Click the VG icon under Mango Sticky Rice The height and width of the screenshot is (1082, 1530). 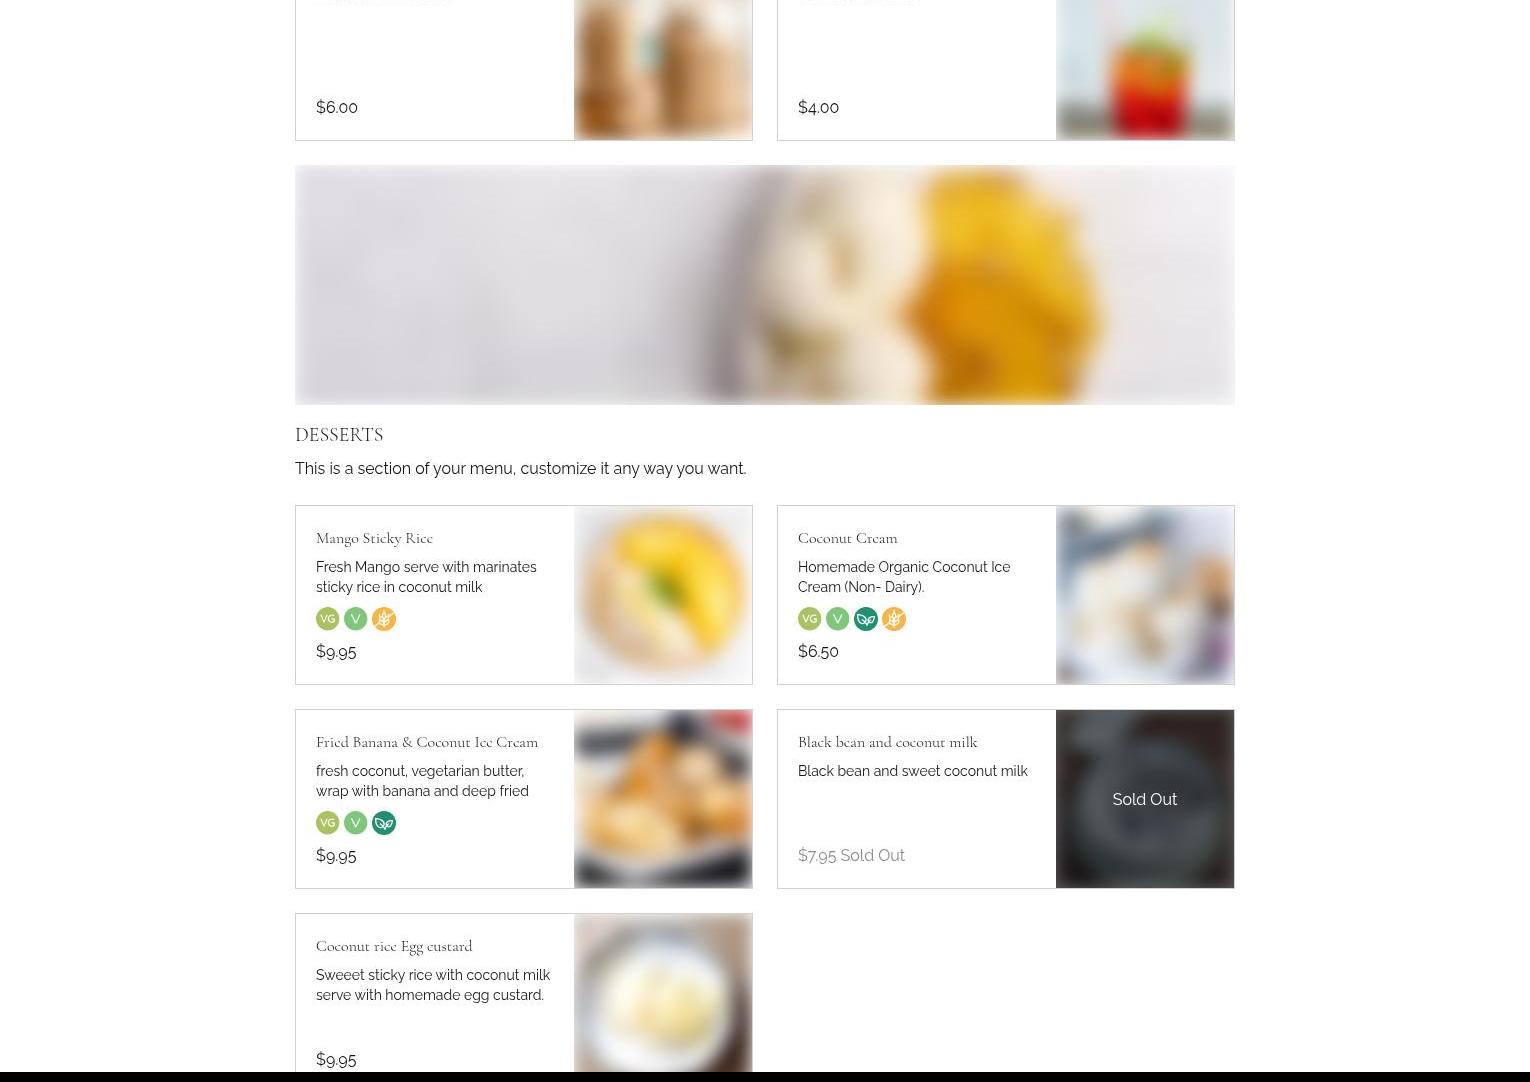click(x=328, y=619)
